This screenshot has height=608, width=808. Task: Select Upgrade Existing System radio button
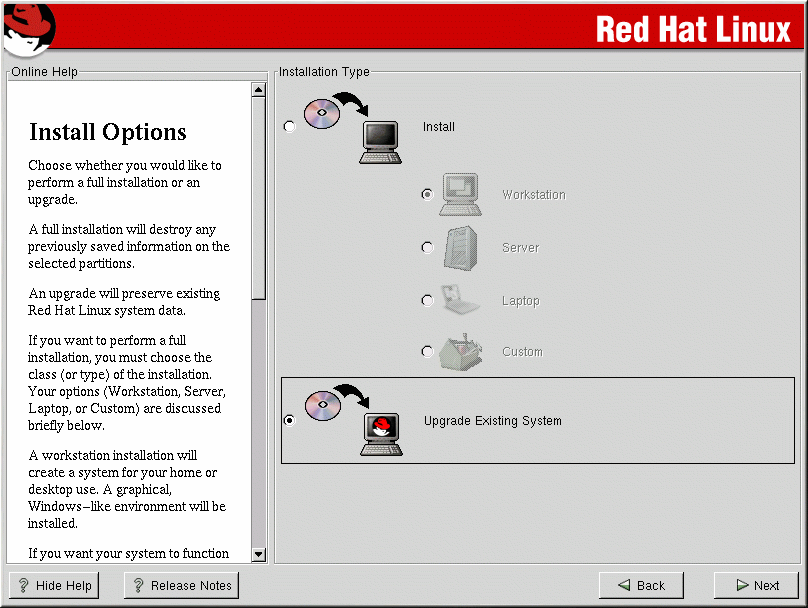(290, 421)
